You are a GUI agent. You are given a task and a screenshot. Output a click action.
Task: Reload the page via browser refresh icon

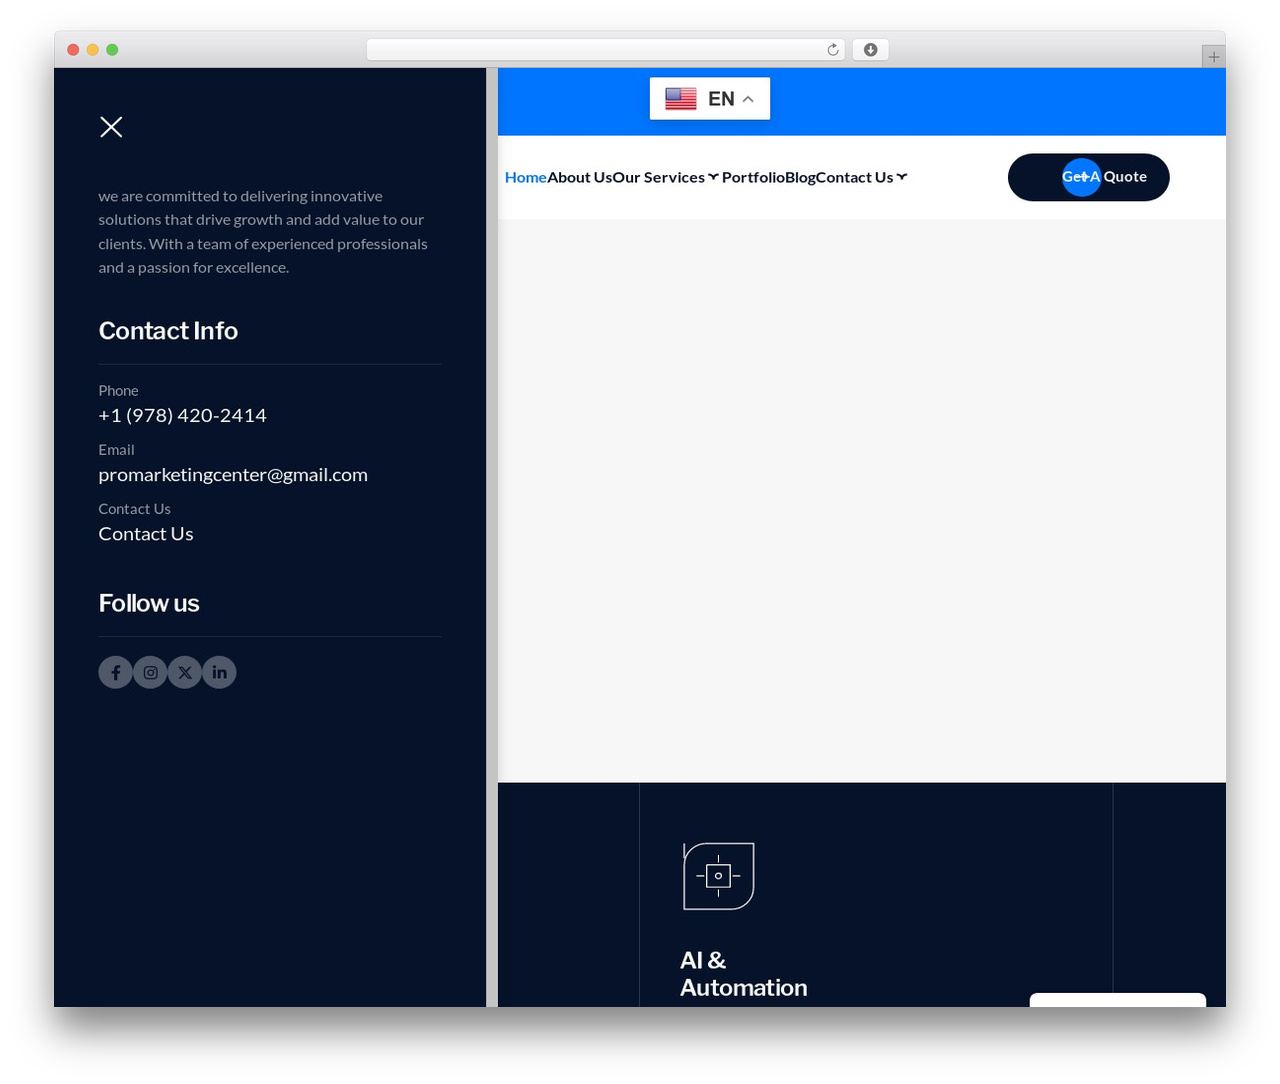point(832,50)
